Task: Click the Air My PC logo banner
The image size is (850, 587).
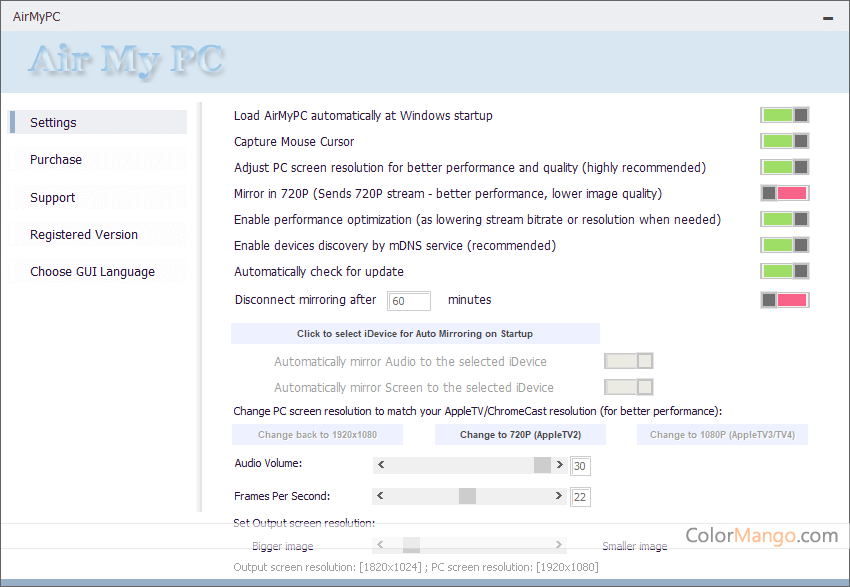Action: click(126, 61)
